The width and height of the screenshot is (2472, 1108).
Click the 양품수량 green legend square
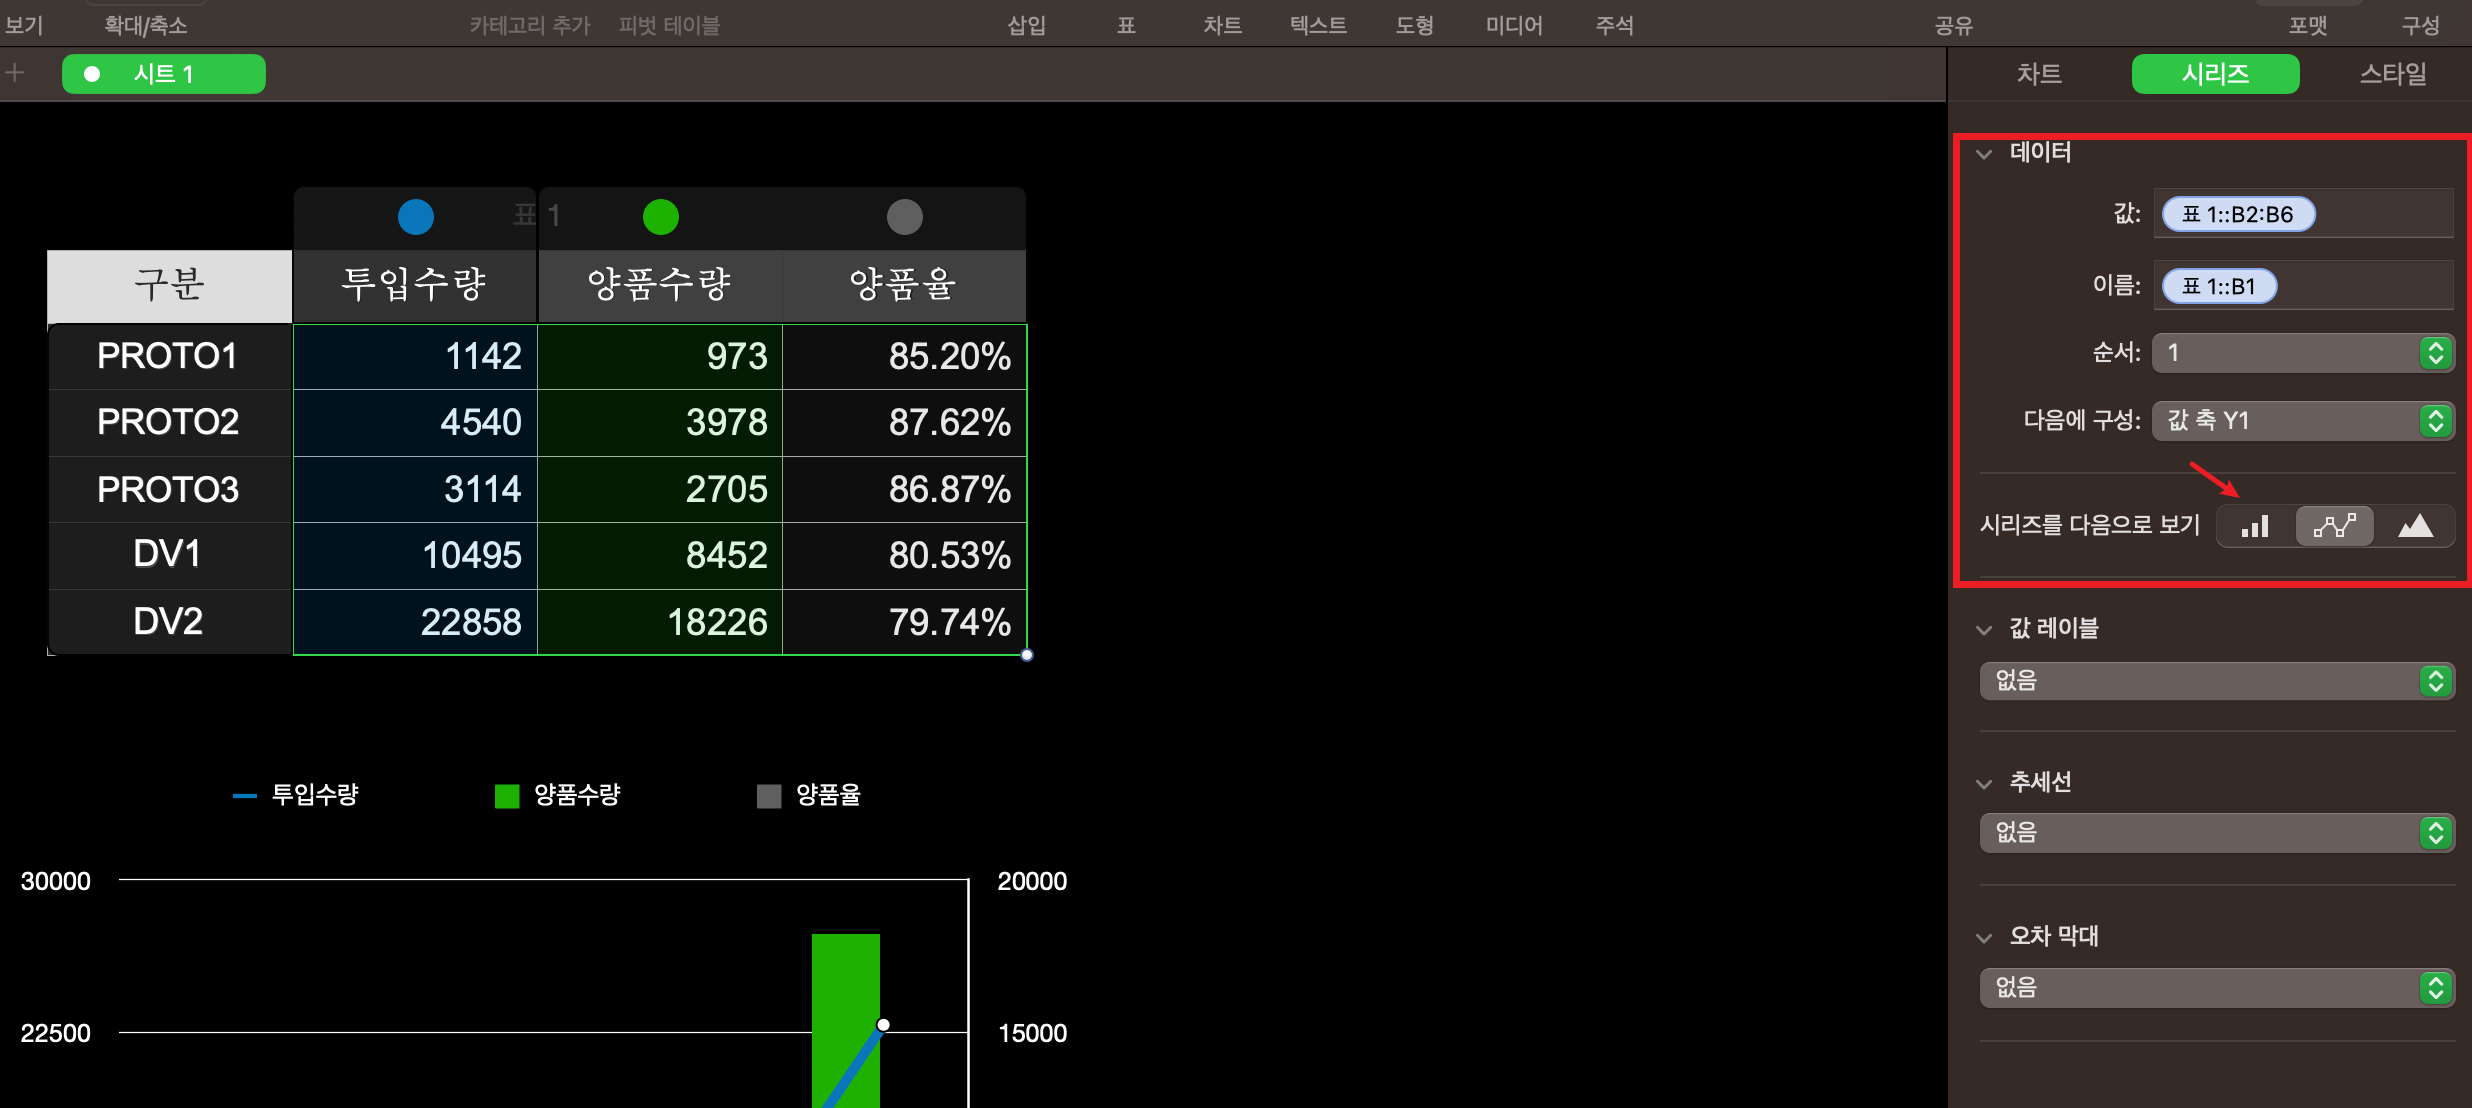coord(507,796)
